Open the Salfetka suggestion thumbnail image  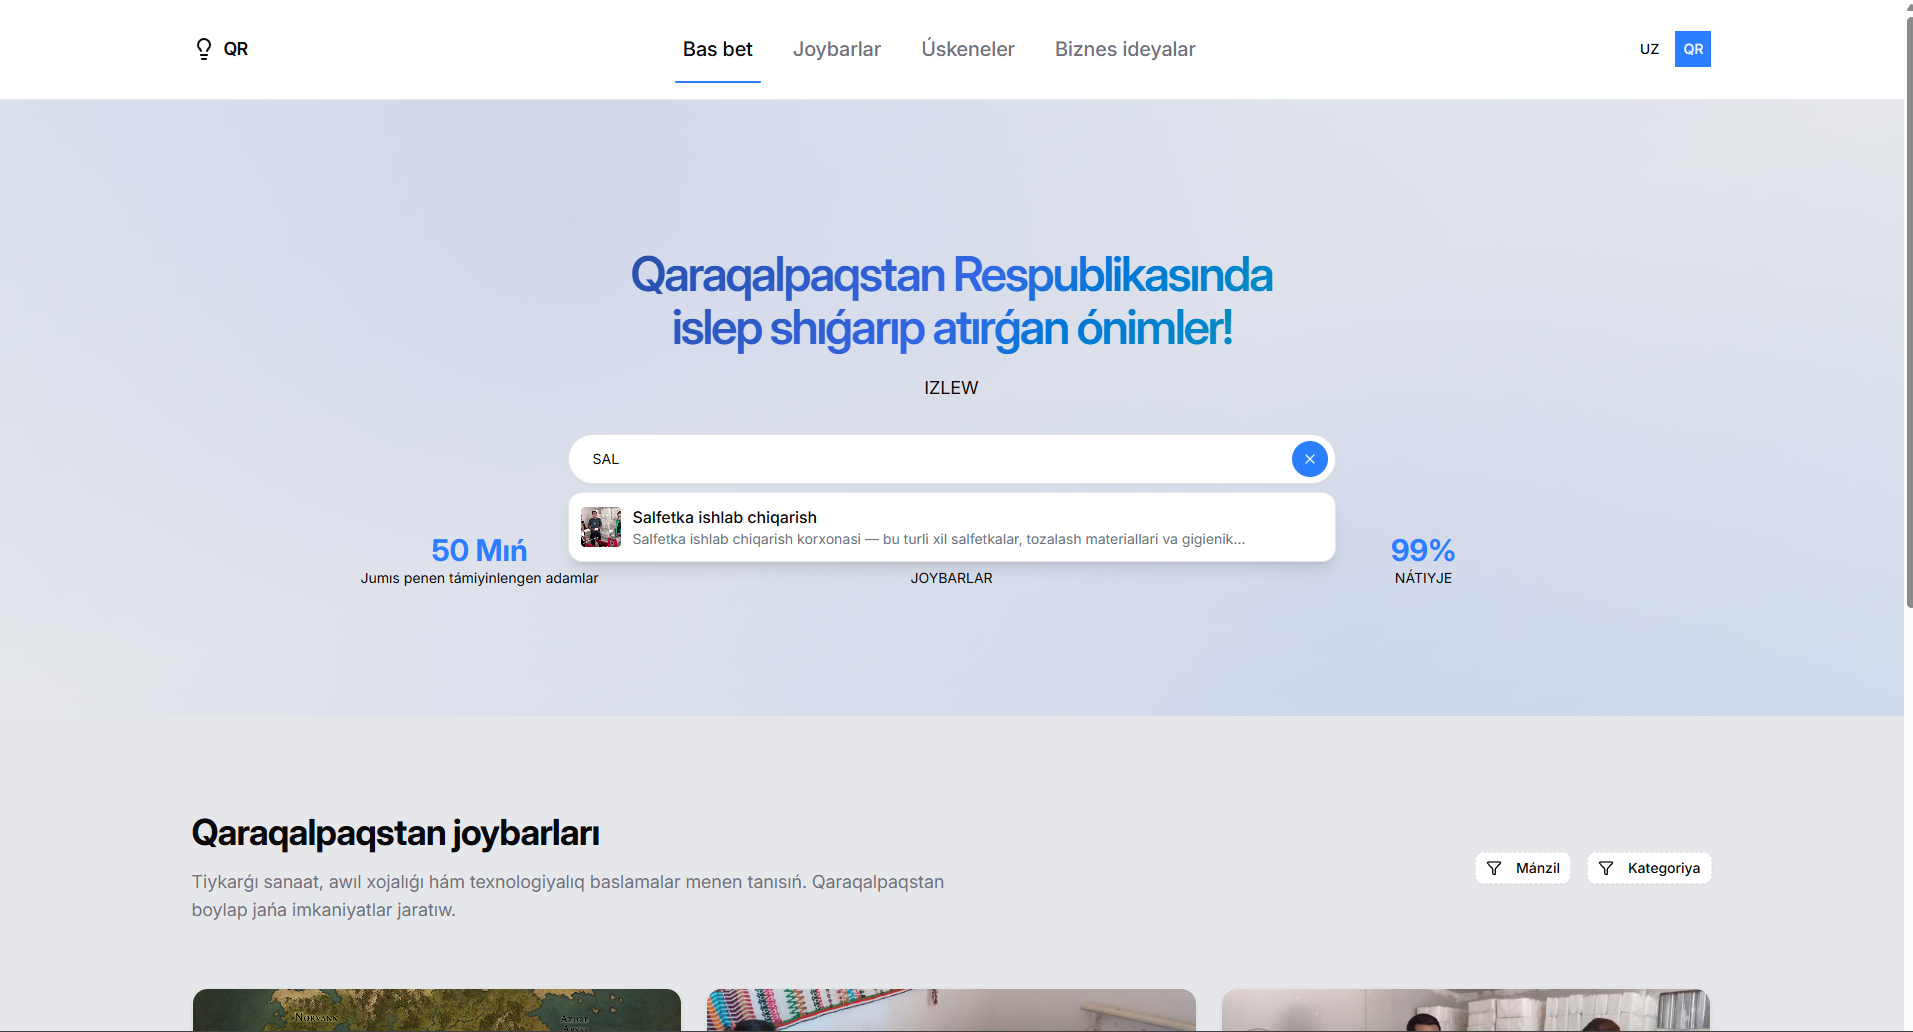coord(601,527)
